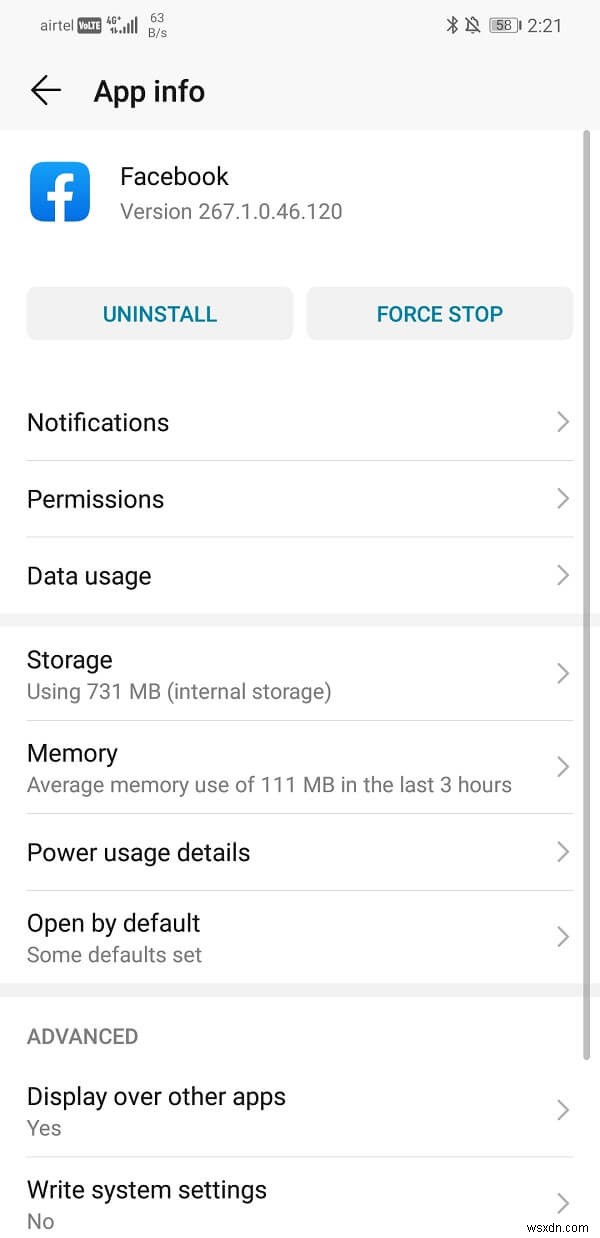The image size is (600, 1238).
Task: Tap the Facebook app icon
Action: [59, 190]
